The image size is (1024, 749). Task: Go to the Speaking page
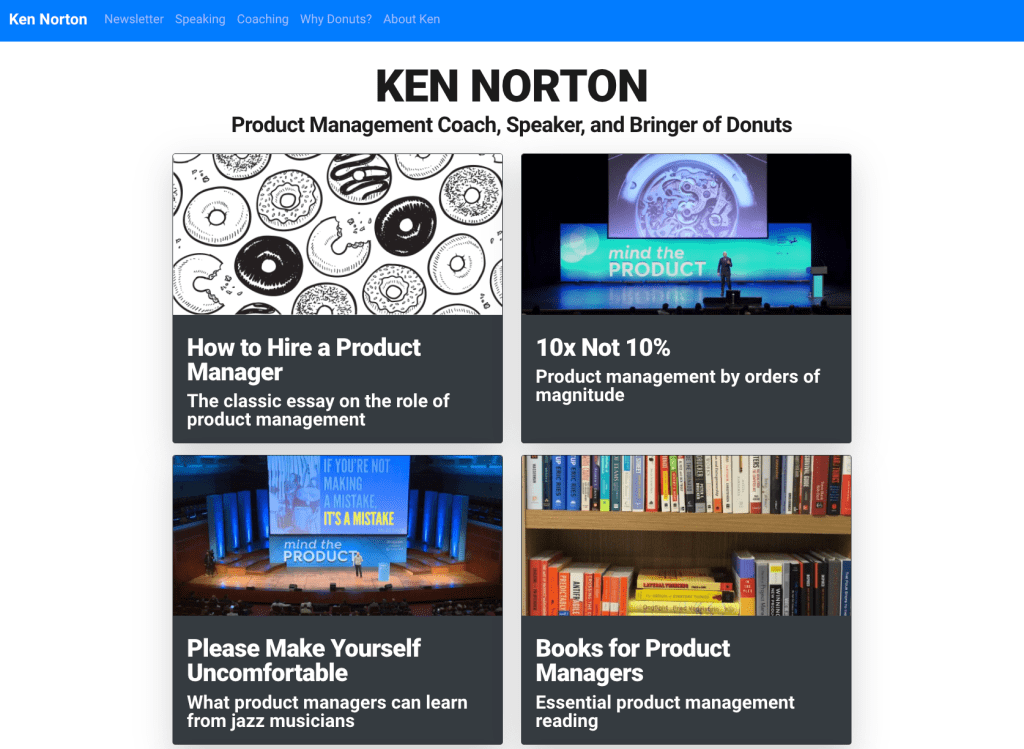200,20
